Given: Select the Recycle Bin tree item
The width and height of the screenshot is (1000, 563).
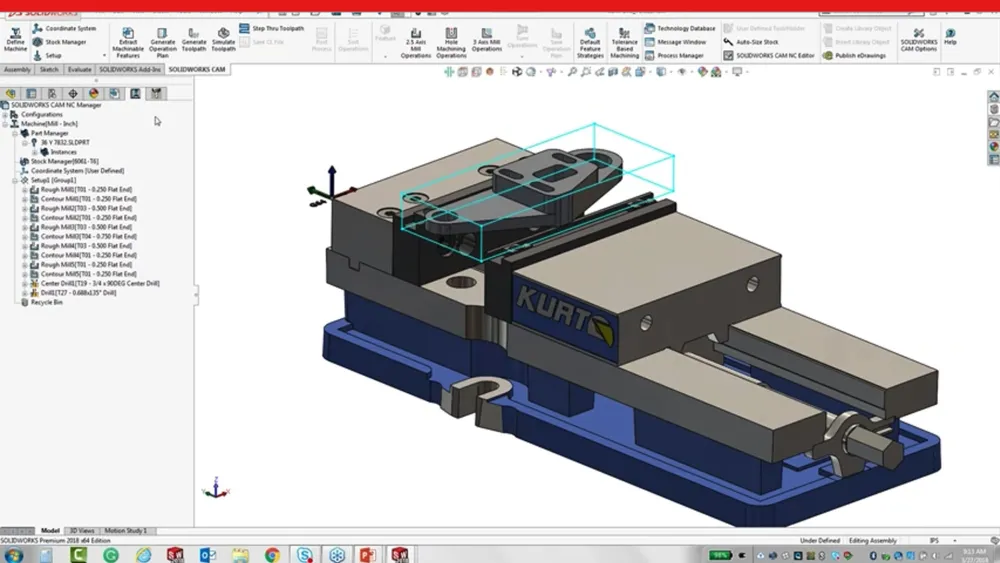Looking at the screenshot, I should click(41, 302).
